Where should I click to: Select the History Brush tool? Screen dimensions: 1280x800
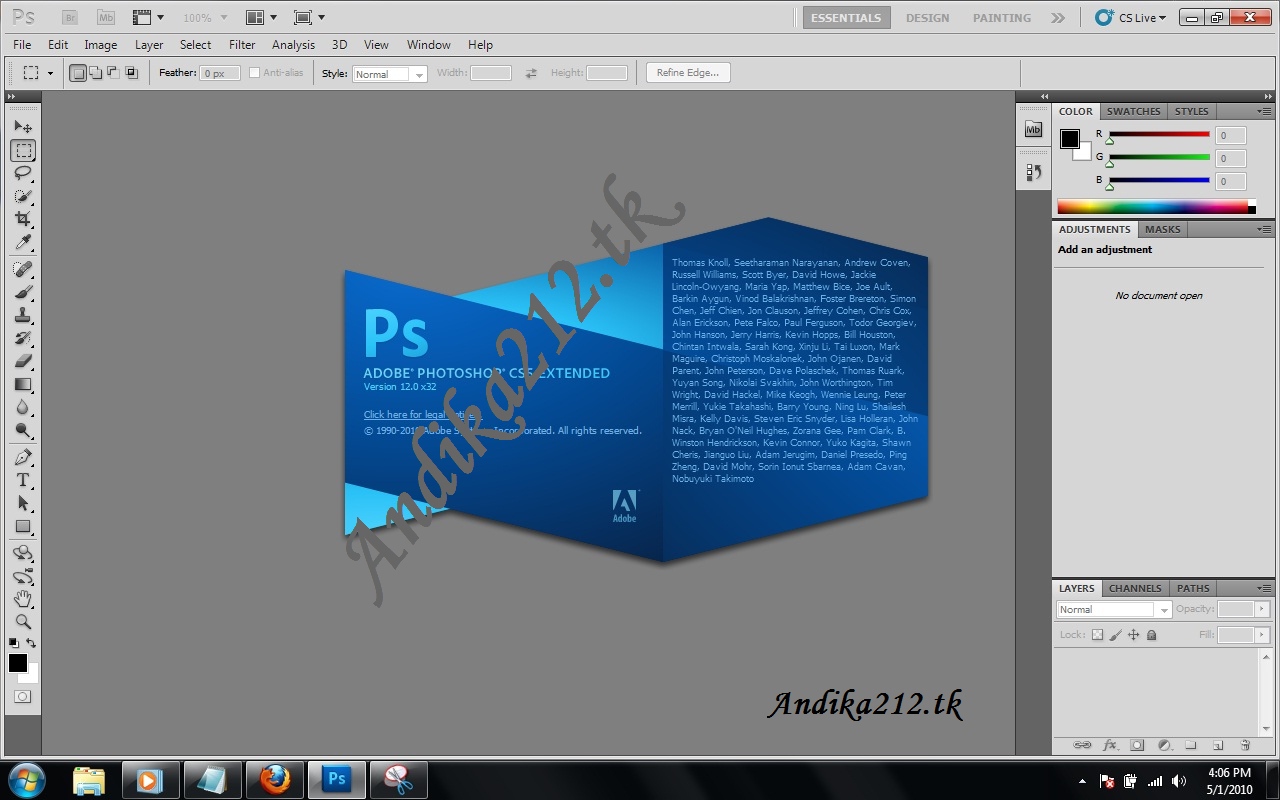click(x=23, y=339)
